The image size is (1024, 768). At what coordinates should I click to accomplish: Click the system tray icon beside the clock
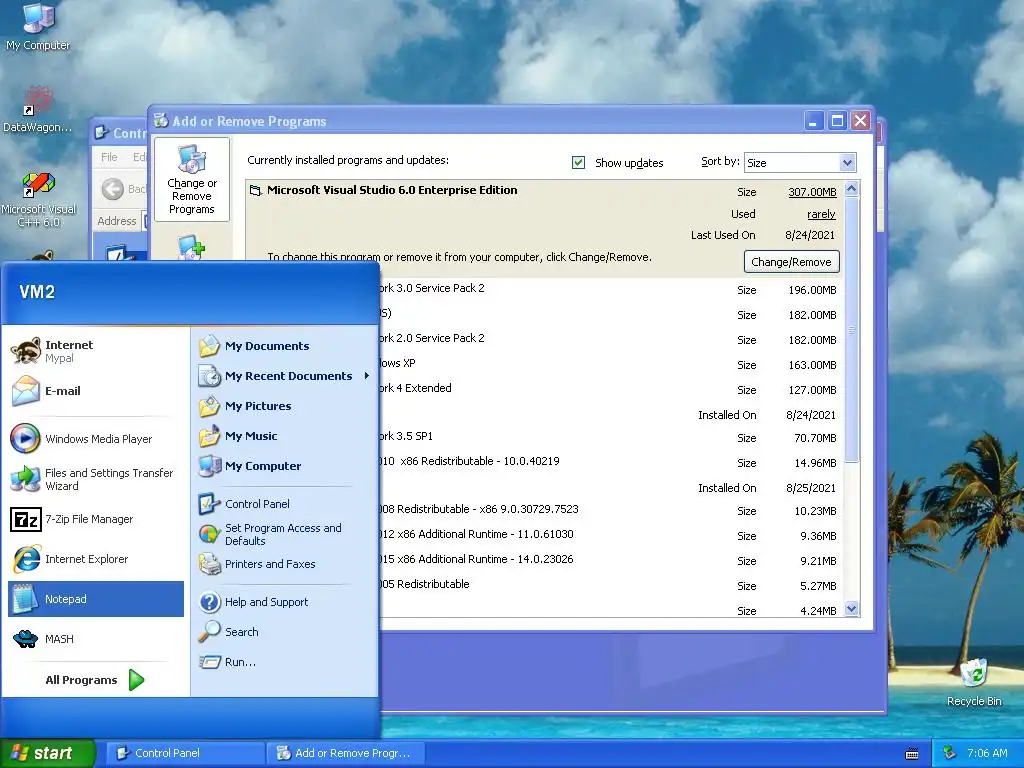click(x=950, y=753)
